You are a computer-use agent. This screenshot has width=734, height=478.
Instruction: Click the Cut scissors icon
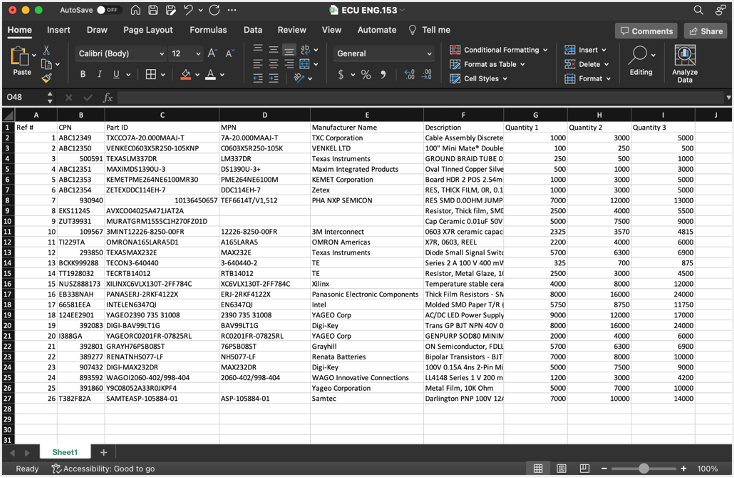pyautogui.click(x=46, y=50)
